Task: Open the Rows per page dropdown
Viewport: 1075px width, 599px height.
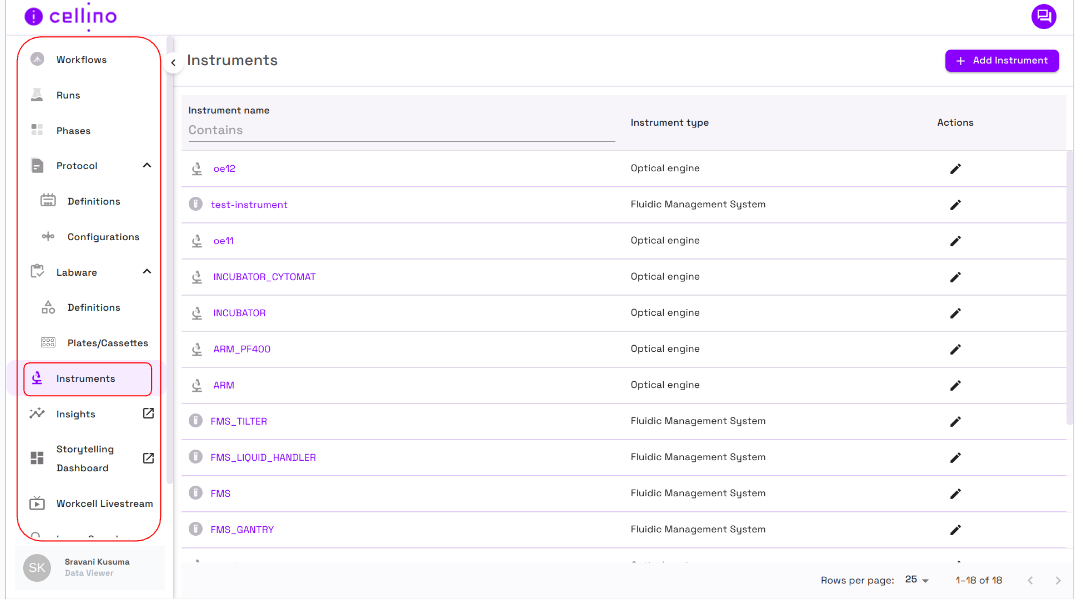Action: tap(917, 580)
